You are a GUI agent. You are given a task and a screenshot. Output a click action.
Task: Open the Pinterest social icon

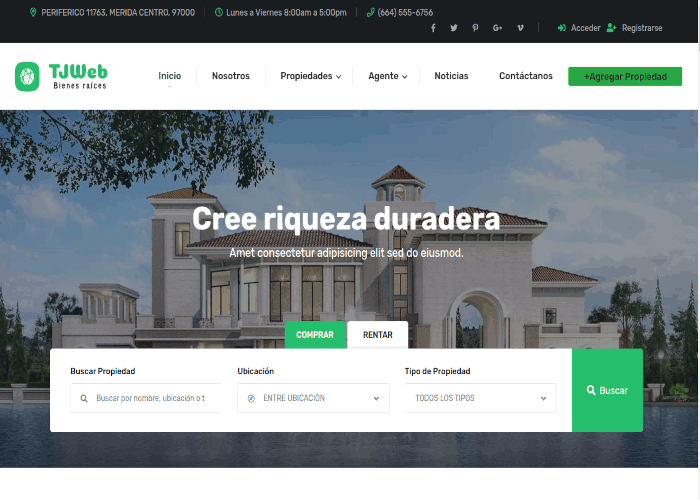475,28
